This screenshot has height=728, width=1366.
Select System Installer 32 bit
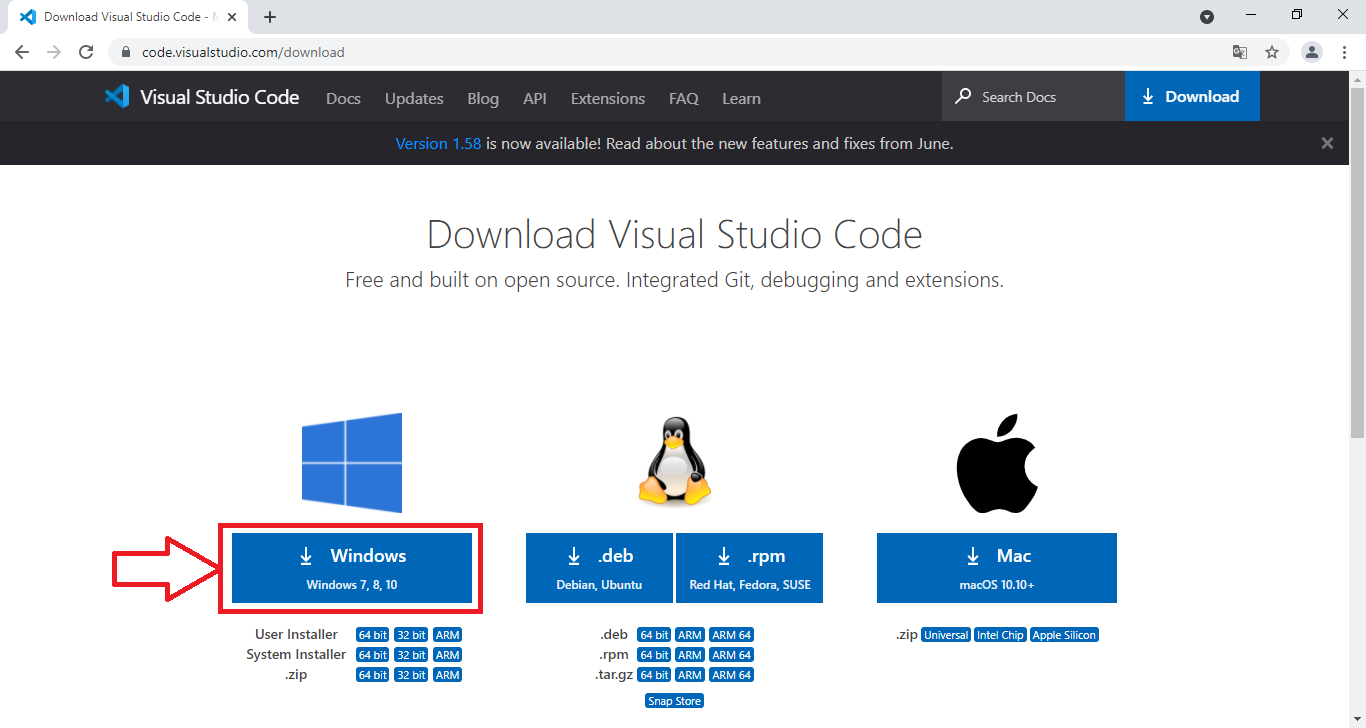coord(411,655)
